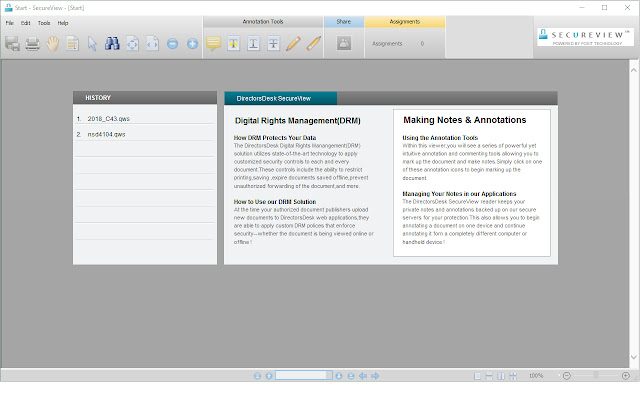The image size is (640, 400).
Task: Click the 100% zoom value
Action: click(536, 376)
